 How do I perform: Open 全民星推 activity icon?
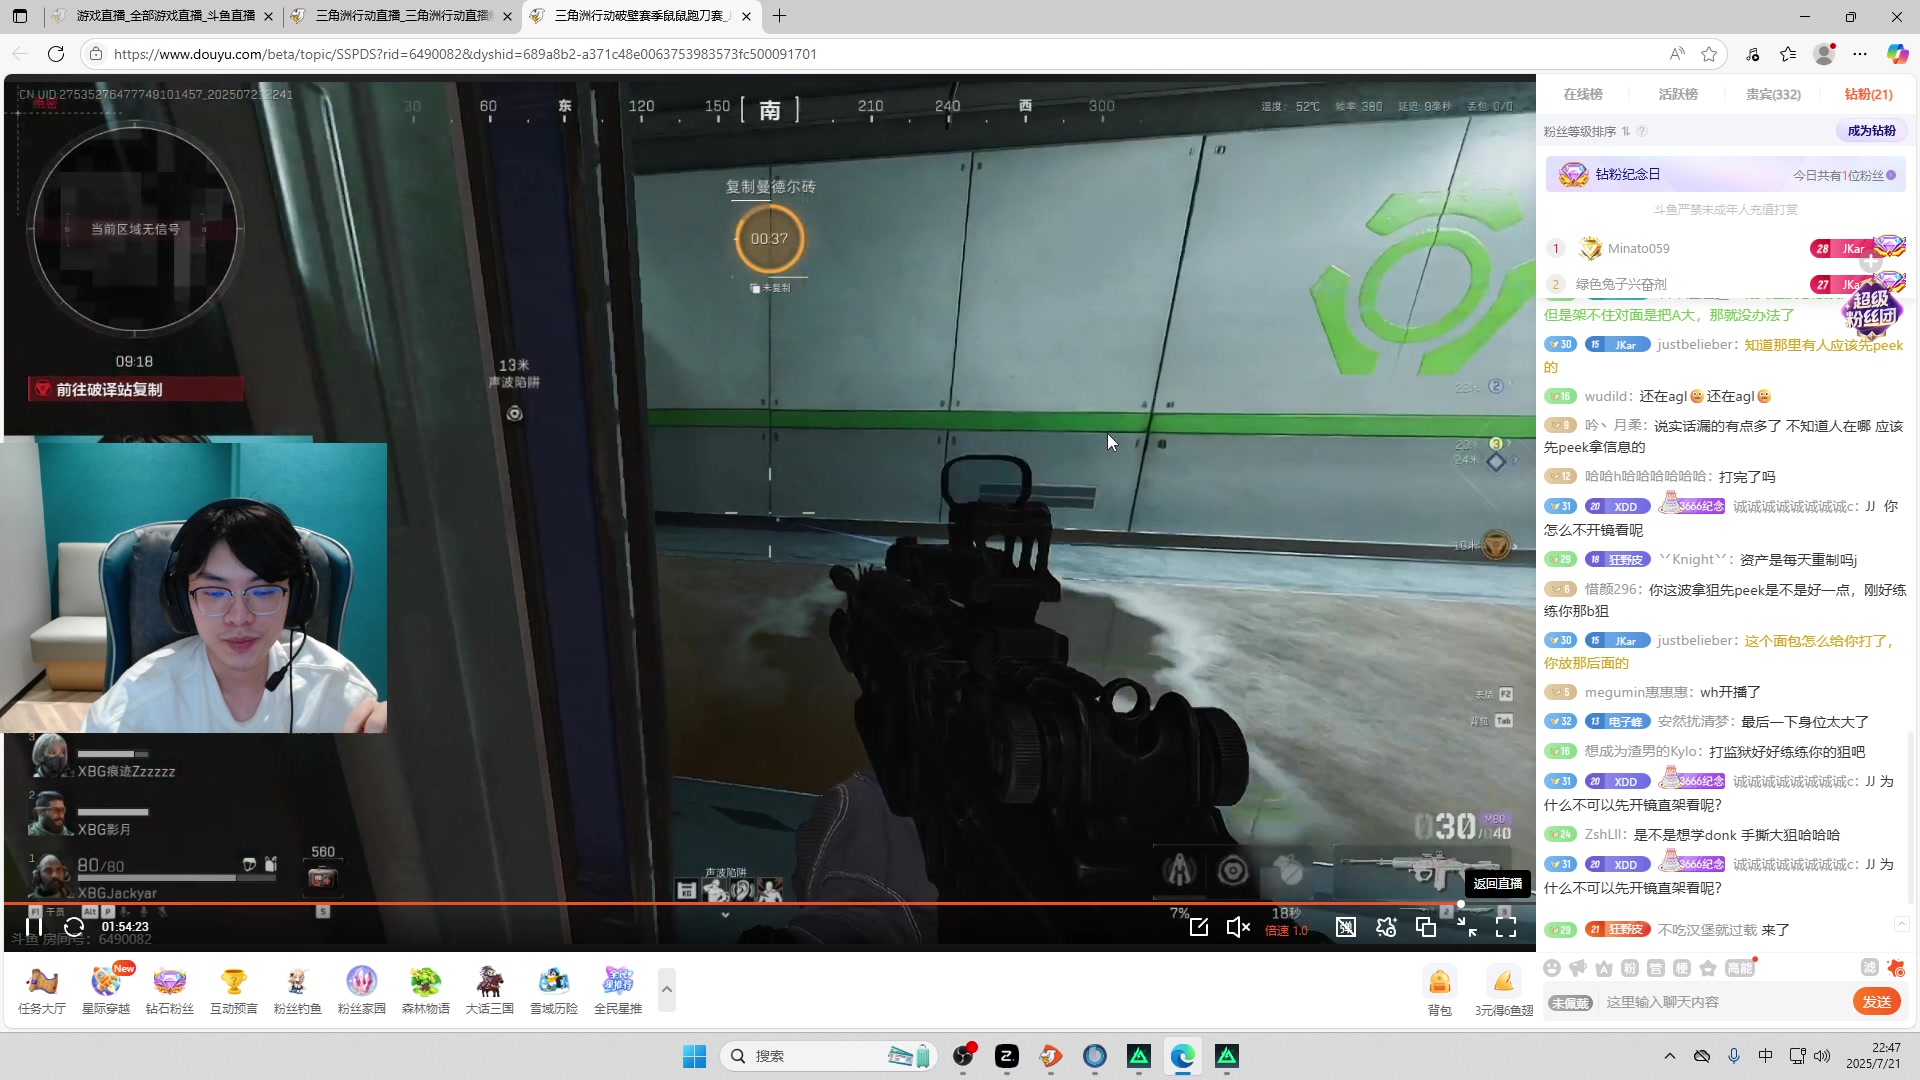[618, 991]
